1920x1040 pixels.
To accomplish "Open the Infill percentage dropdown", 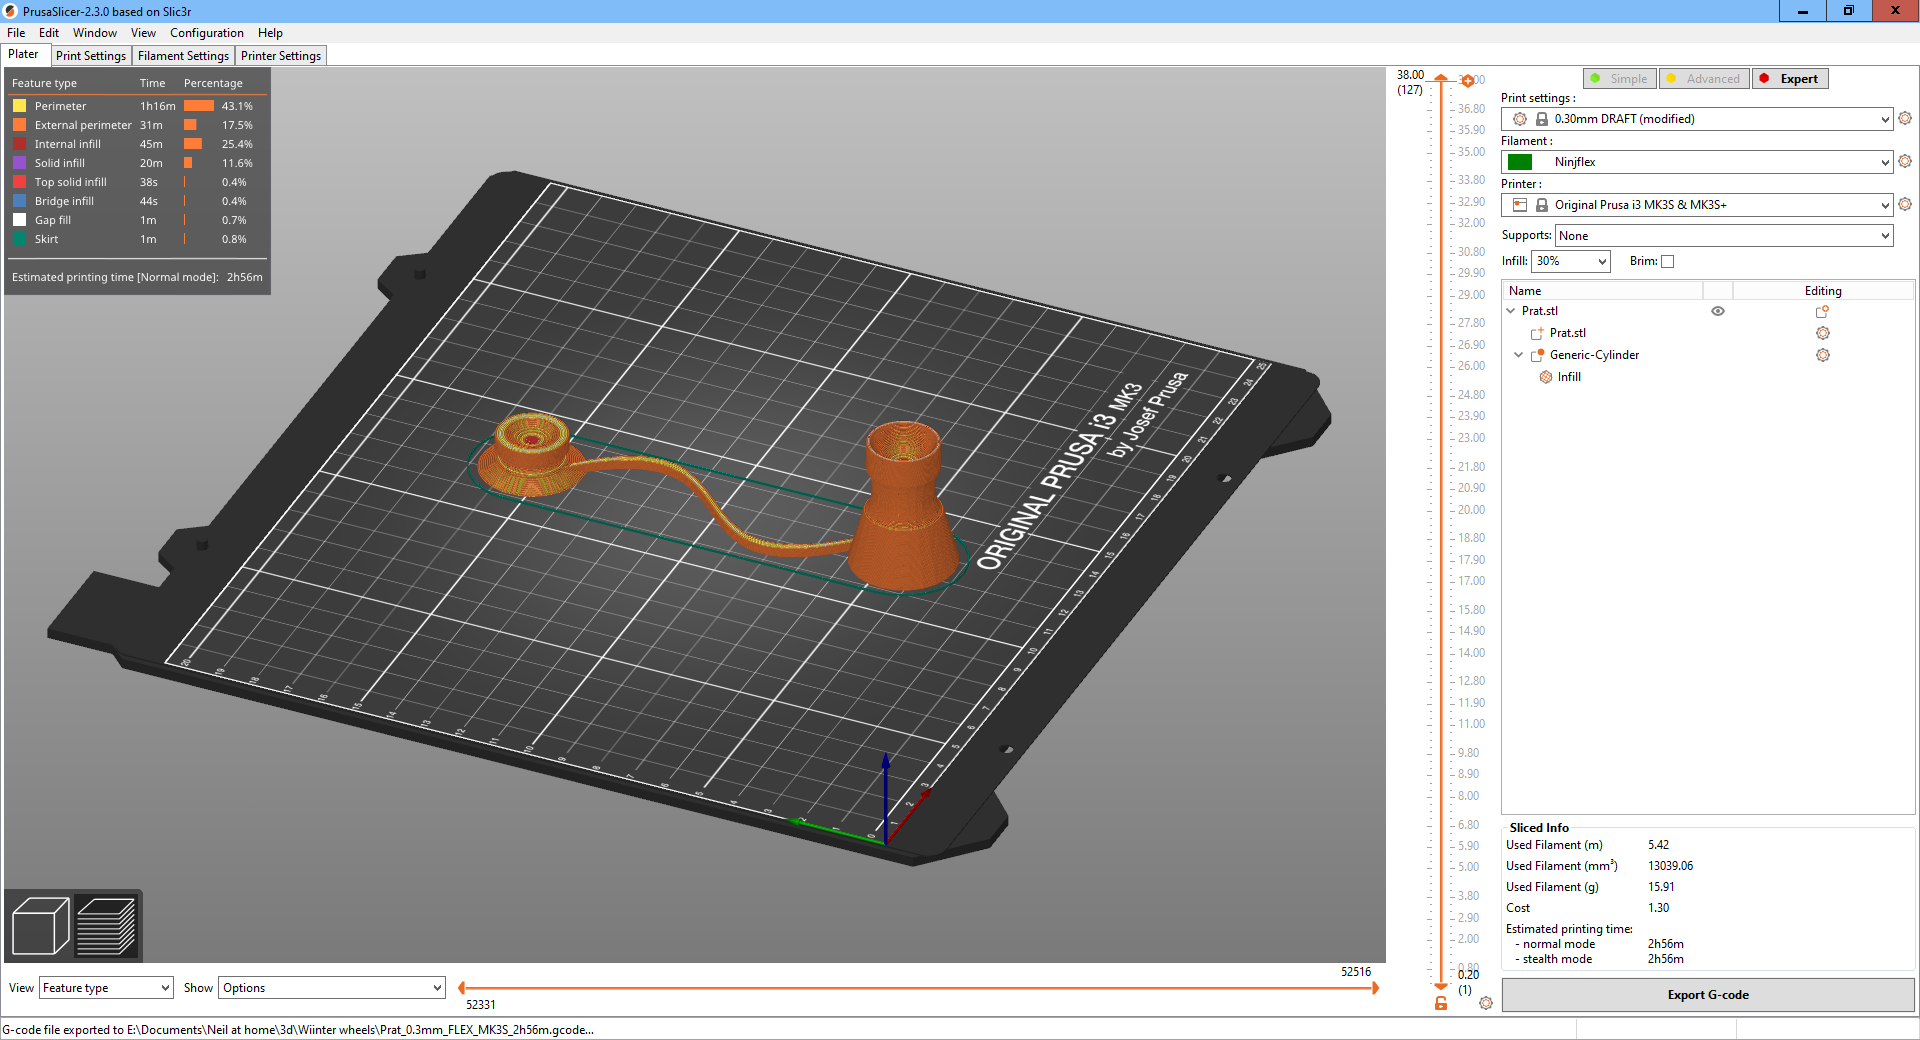I will [1571, 261].
